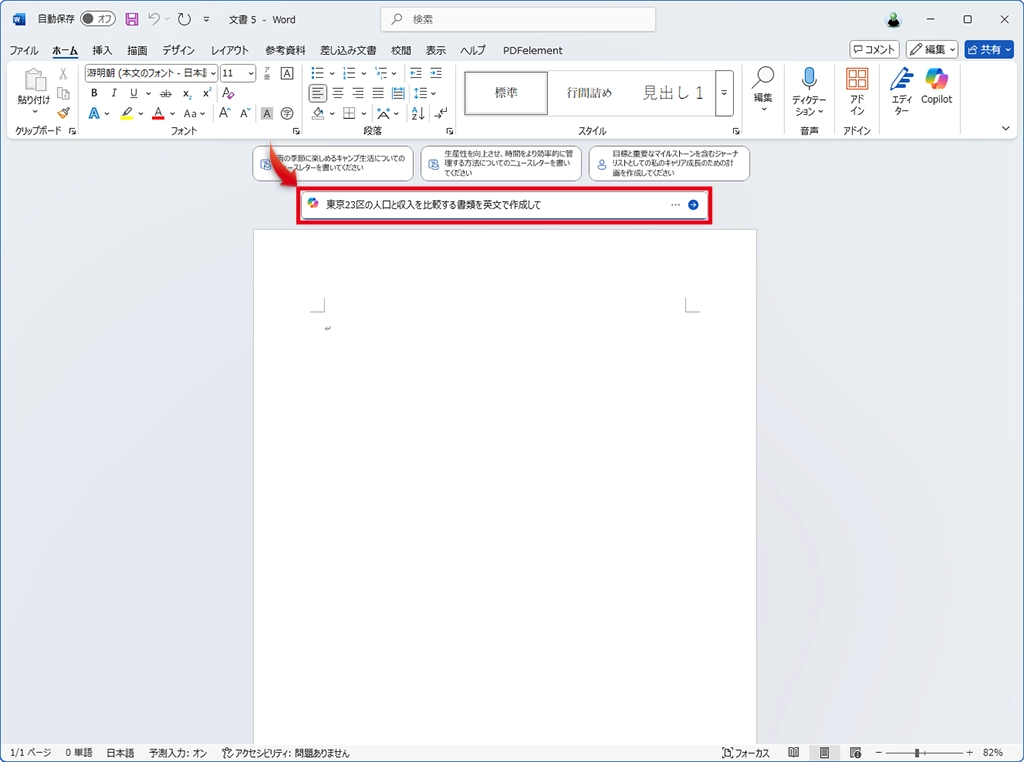The height and width of the screenshot is (762, 1024).
Task: Toggle bold formatting
Action: [94, 93]
